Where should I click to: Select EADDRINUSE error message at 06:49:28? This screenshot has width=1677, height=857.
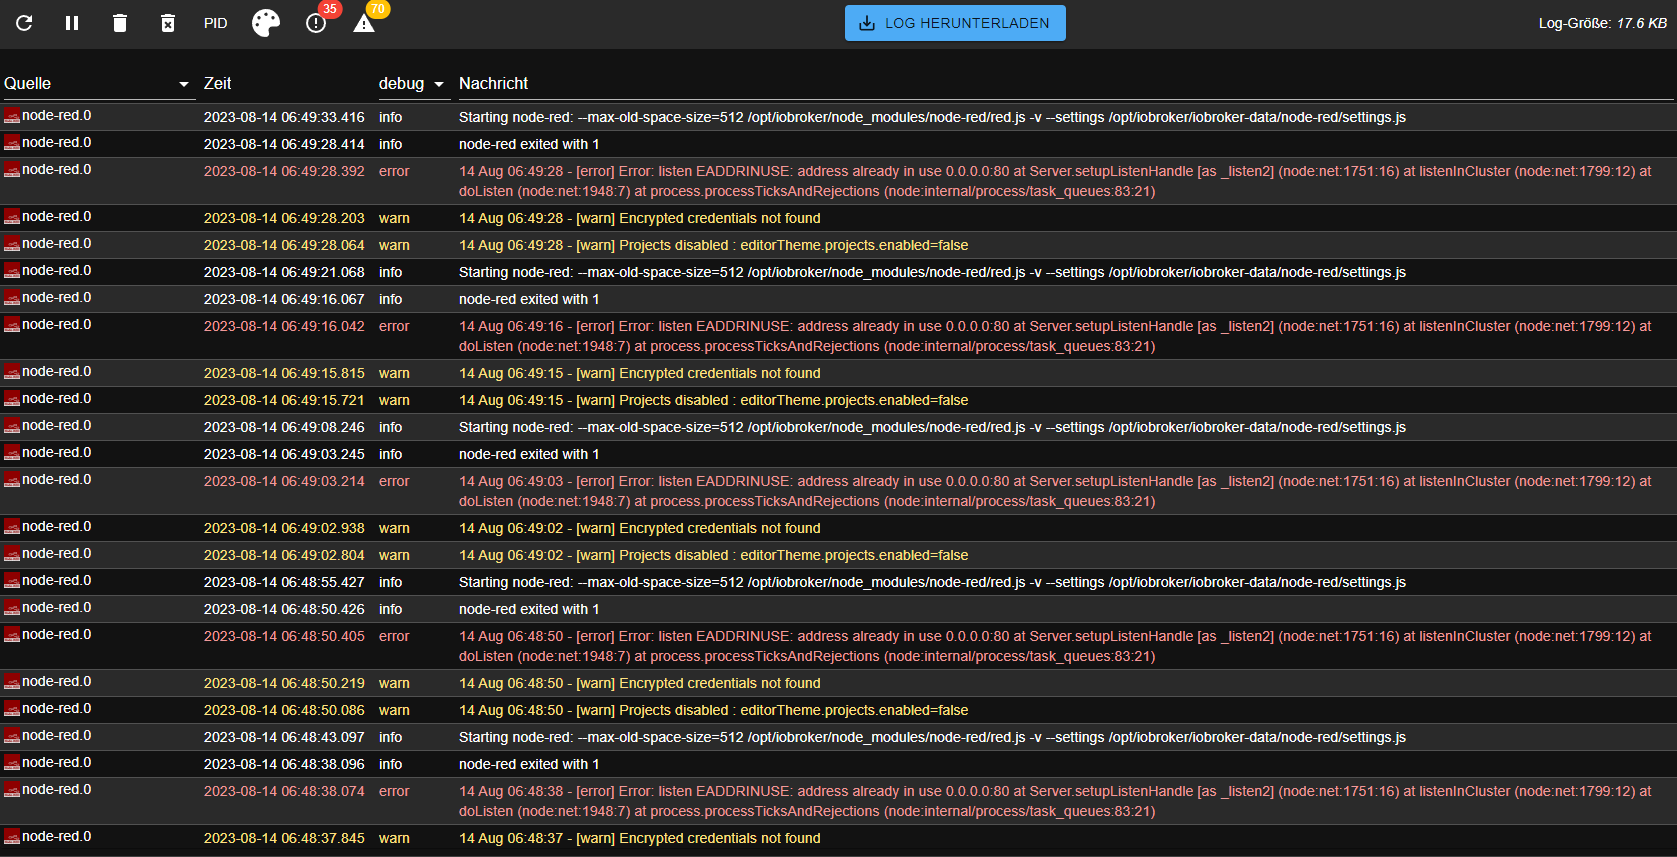click(1055, 181)
